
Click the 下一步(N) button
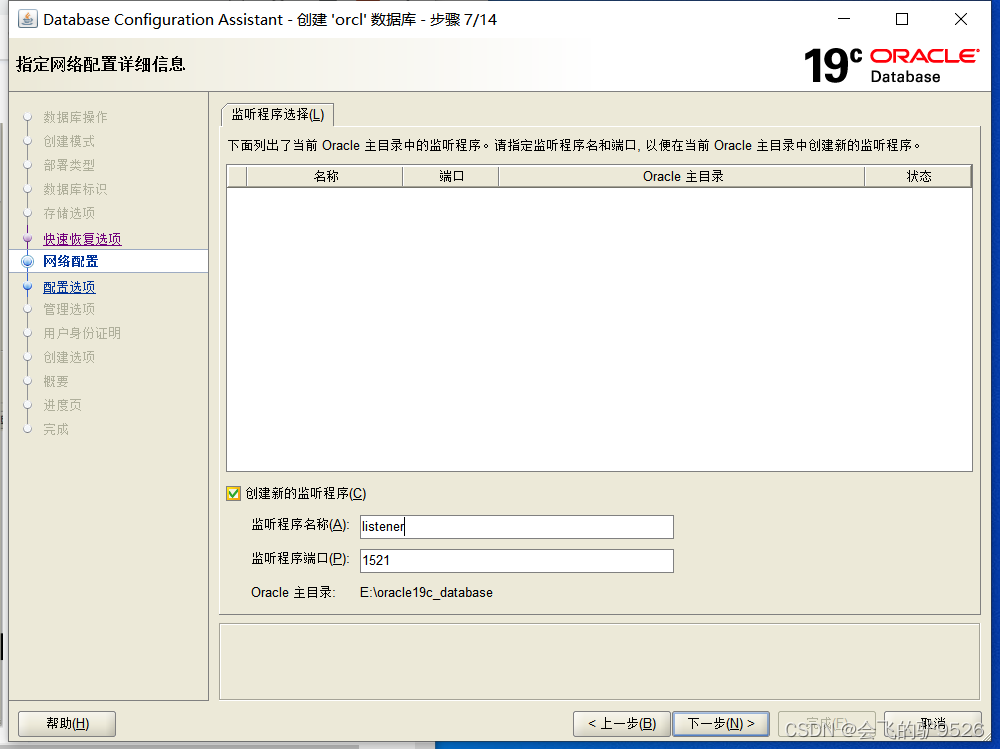tap(721, 723)
